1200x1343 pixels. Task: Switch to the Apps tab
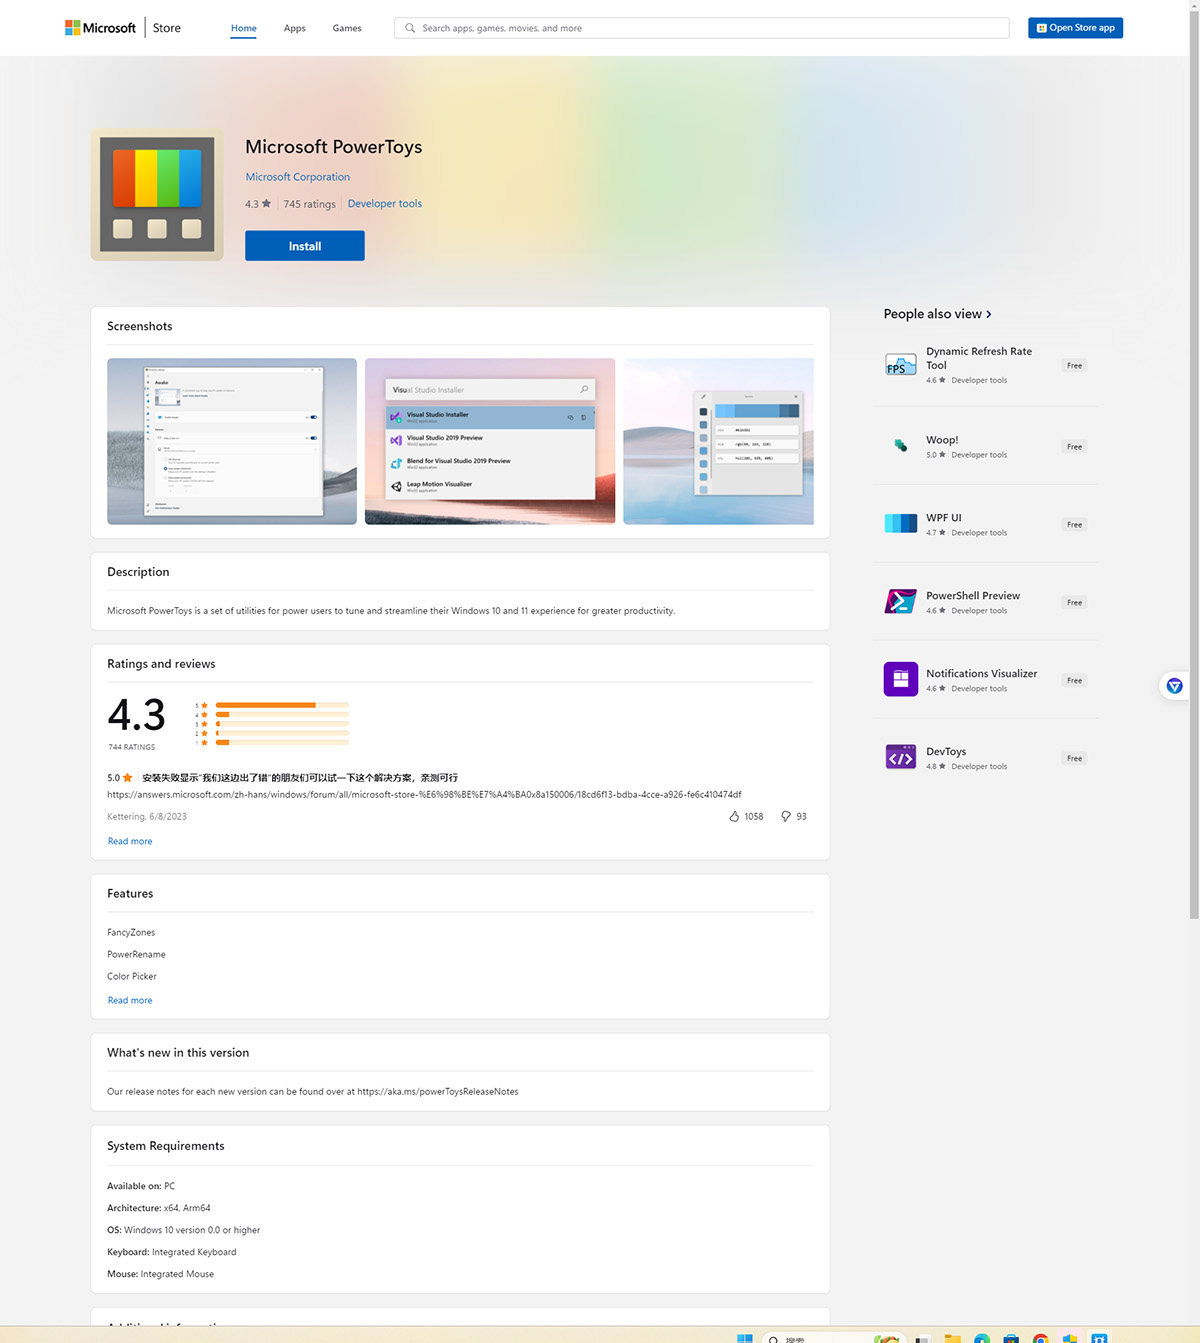[294, 28]
